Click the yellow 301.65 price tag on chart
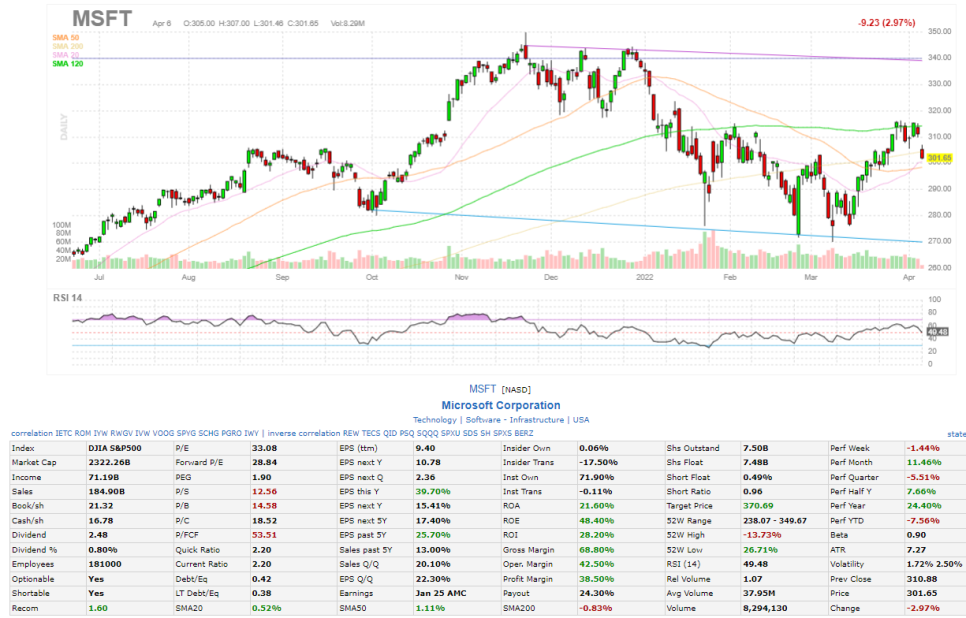 pos(939,158)
